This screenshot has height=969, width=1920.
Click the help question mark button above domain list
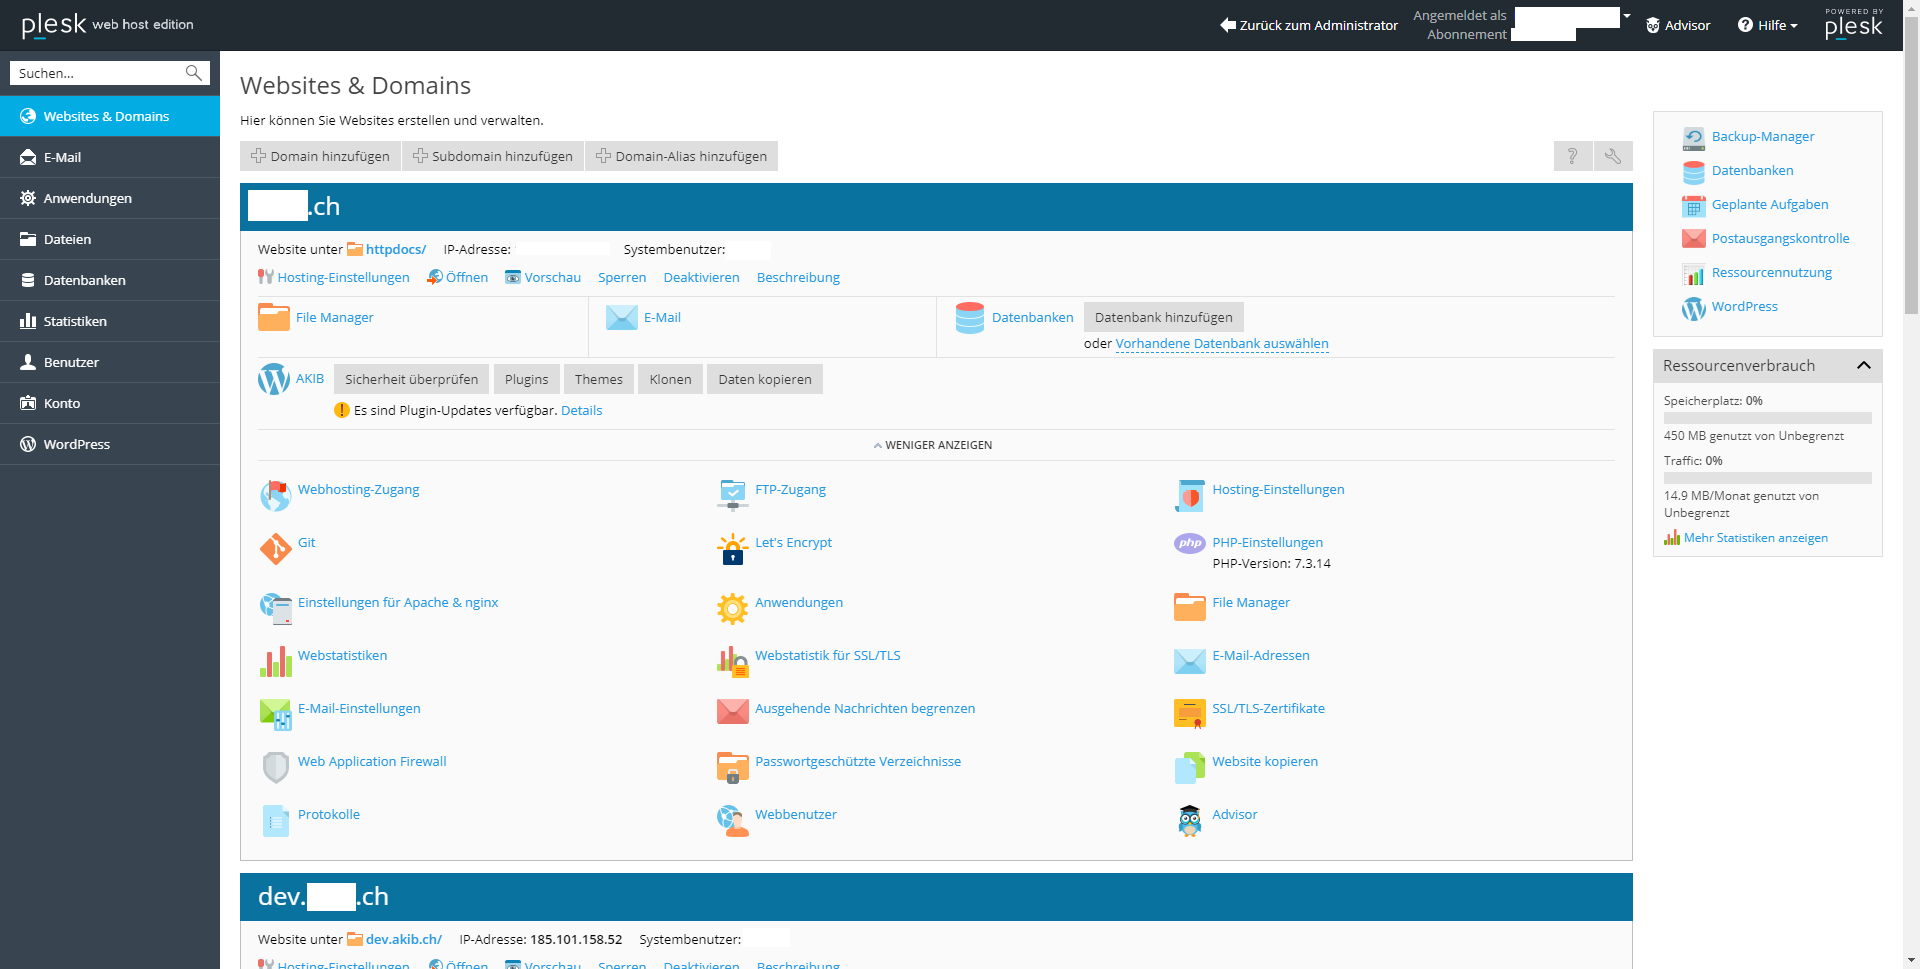tap(1573, 156)
